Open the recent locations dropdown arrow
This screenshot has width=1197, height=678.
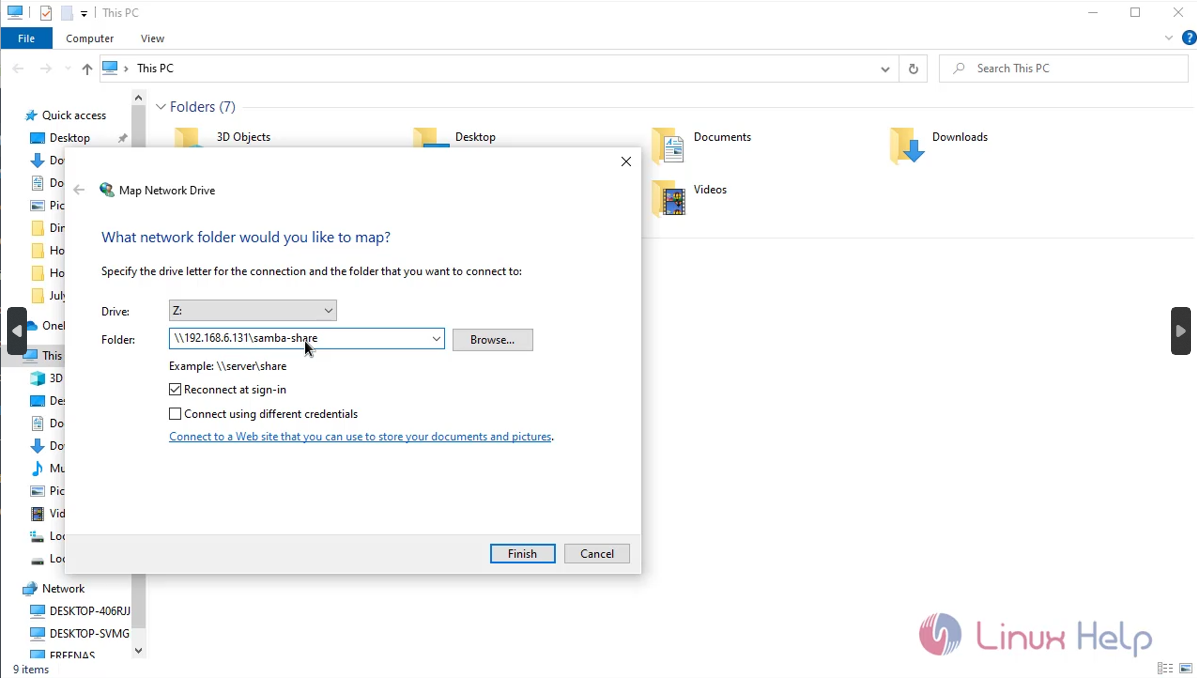tap(67, 69)
